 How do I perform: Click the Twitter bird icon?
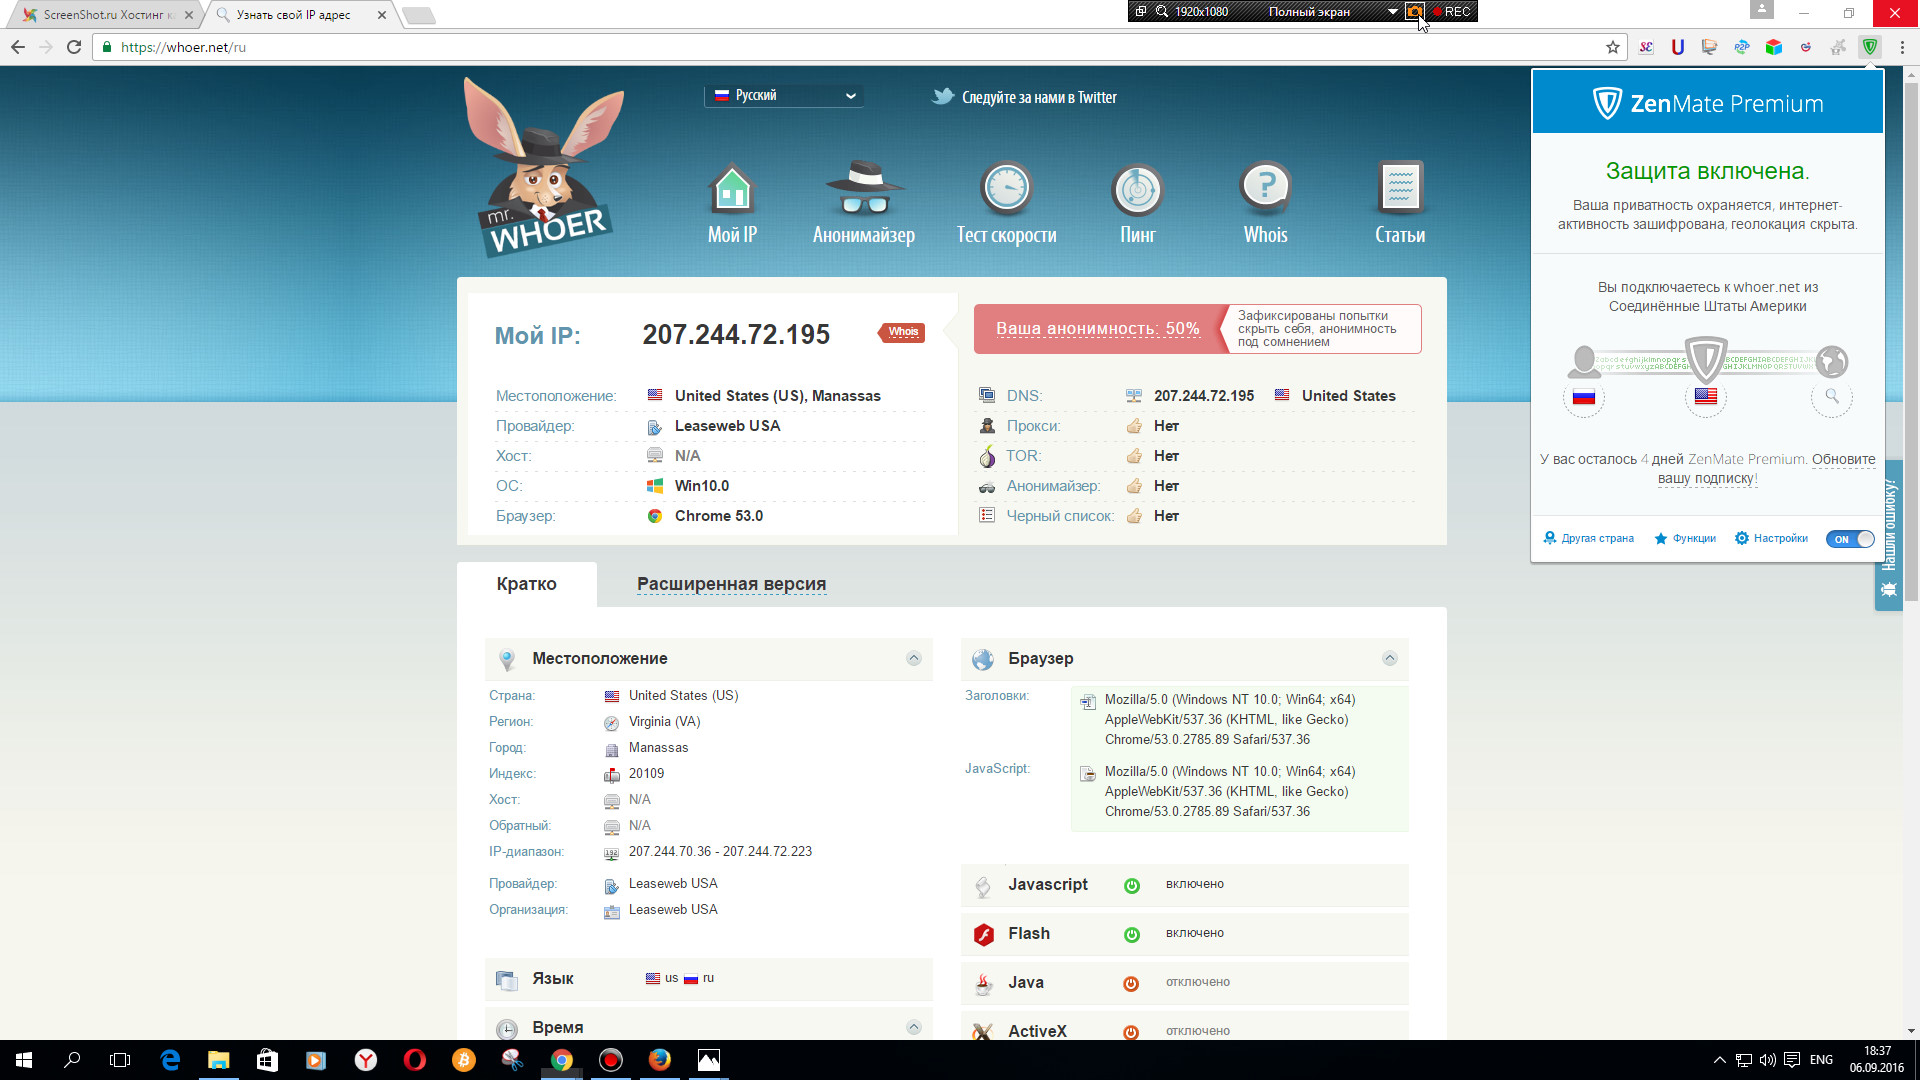942,97
